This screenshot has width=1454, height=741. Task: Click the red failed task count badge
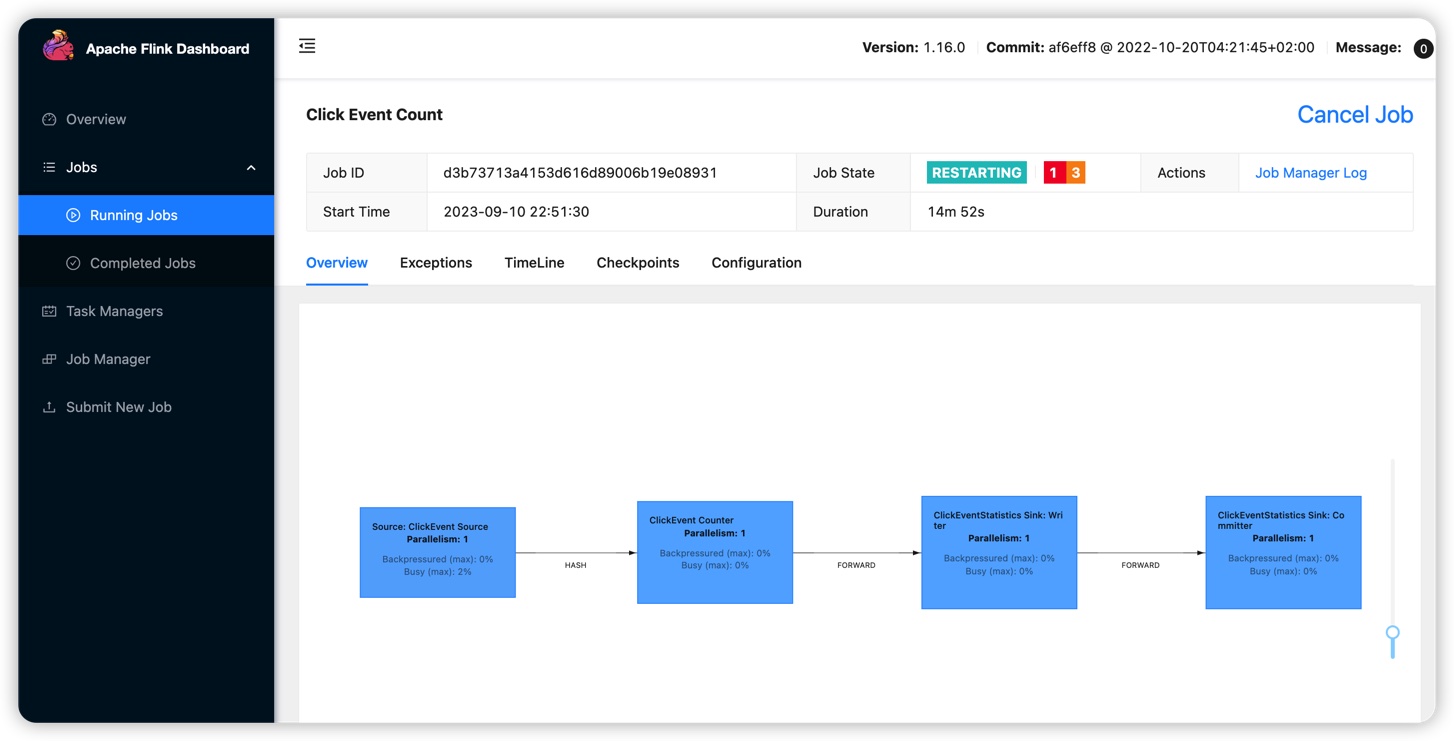[1053, 173]
